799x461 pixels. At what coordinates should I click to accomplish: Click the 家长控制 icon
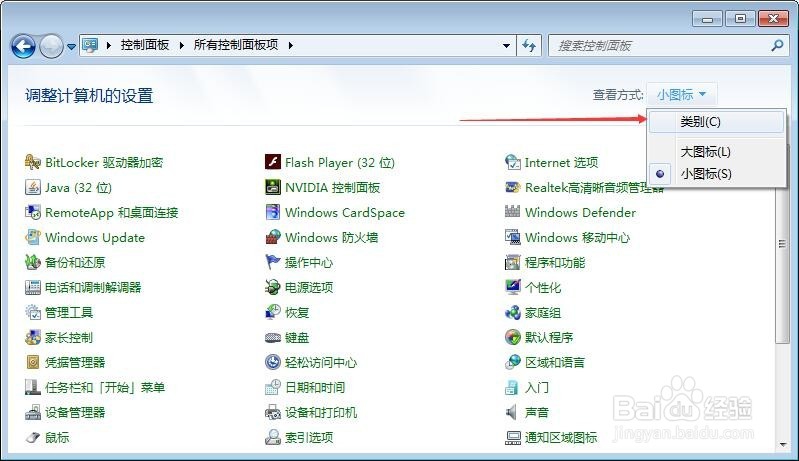33,337
